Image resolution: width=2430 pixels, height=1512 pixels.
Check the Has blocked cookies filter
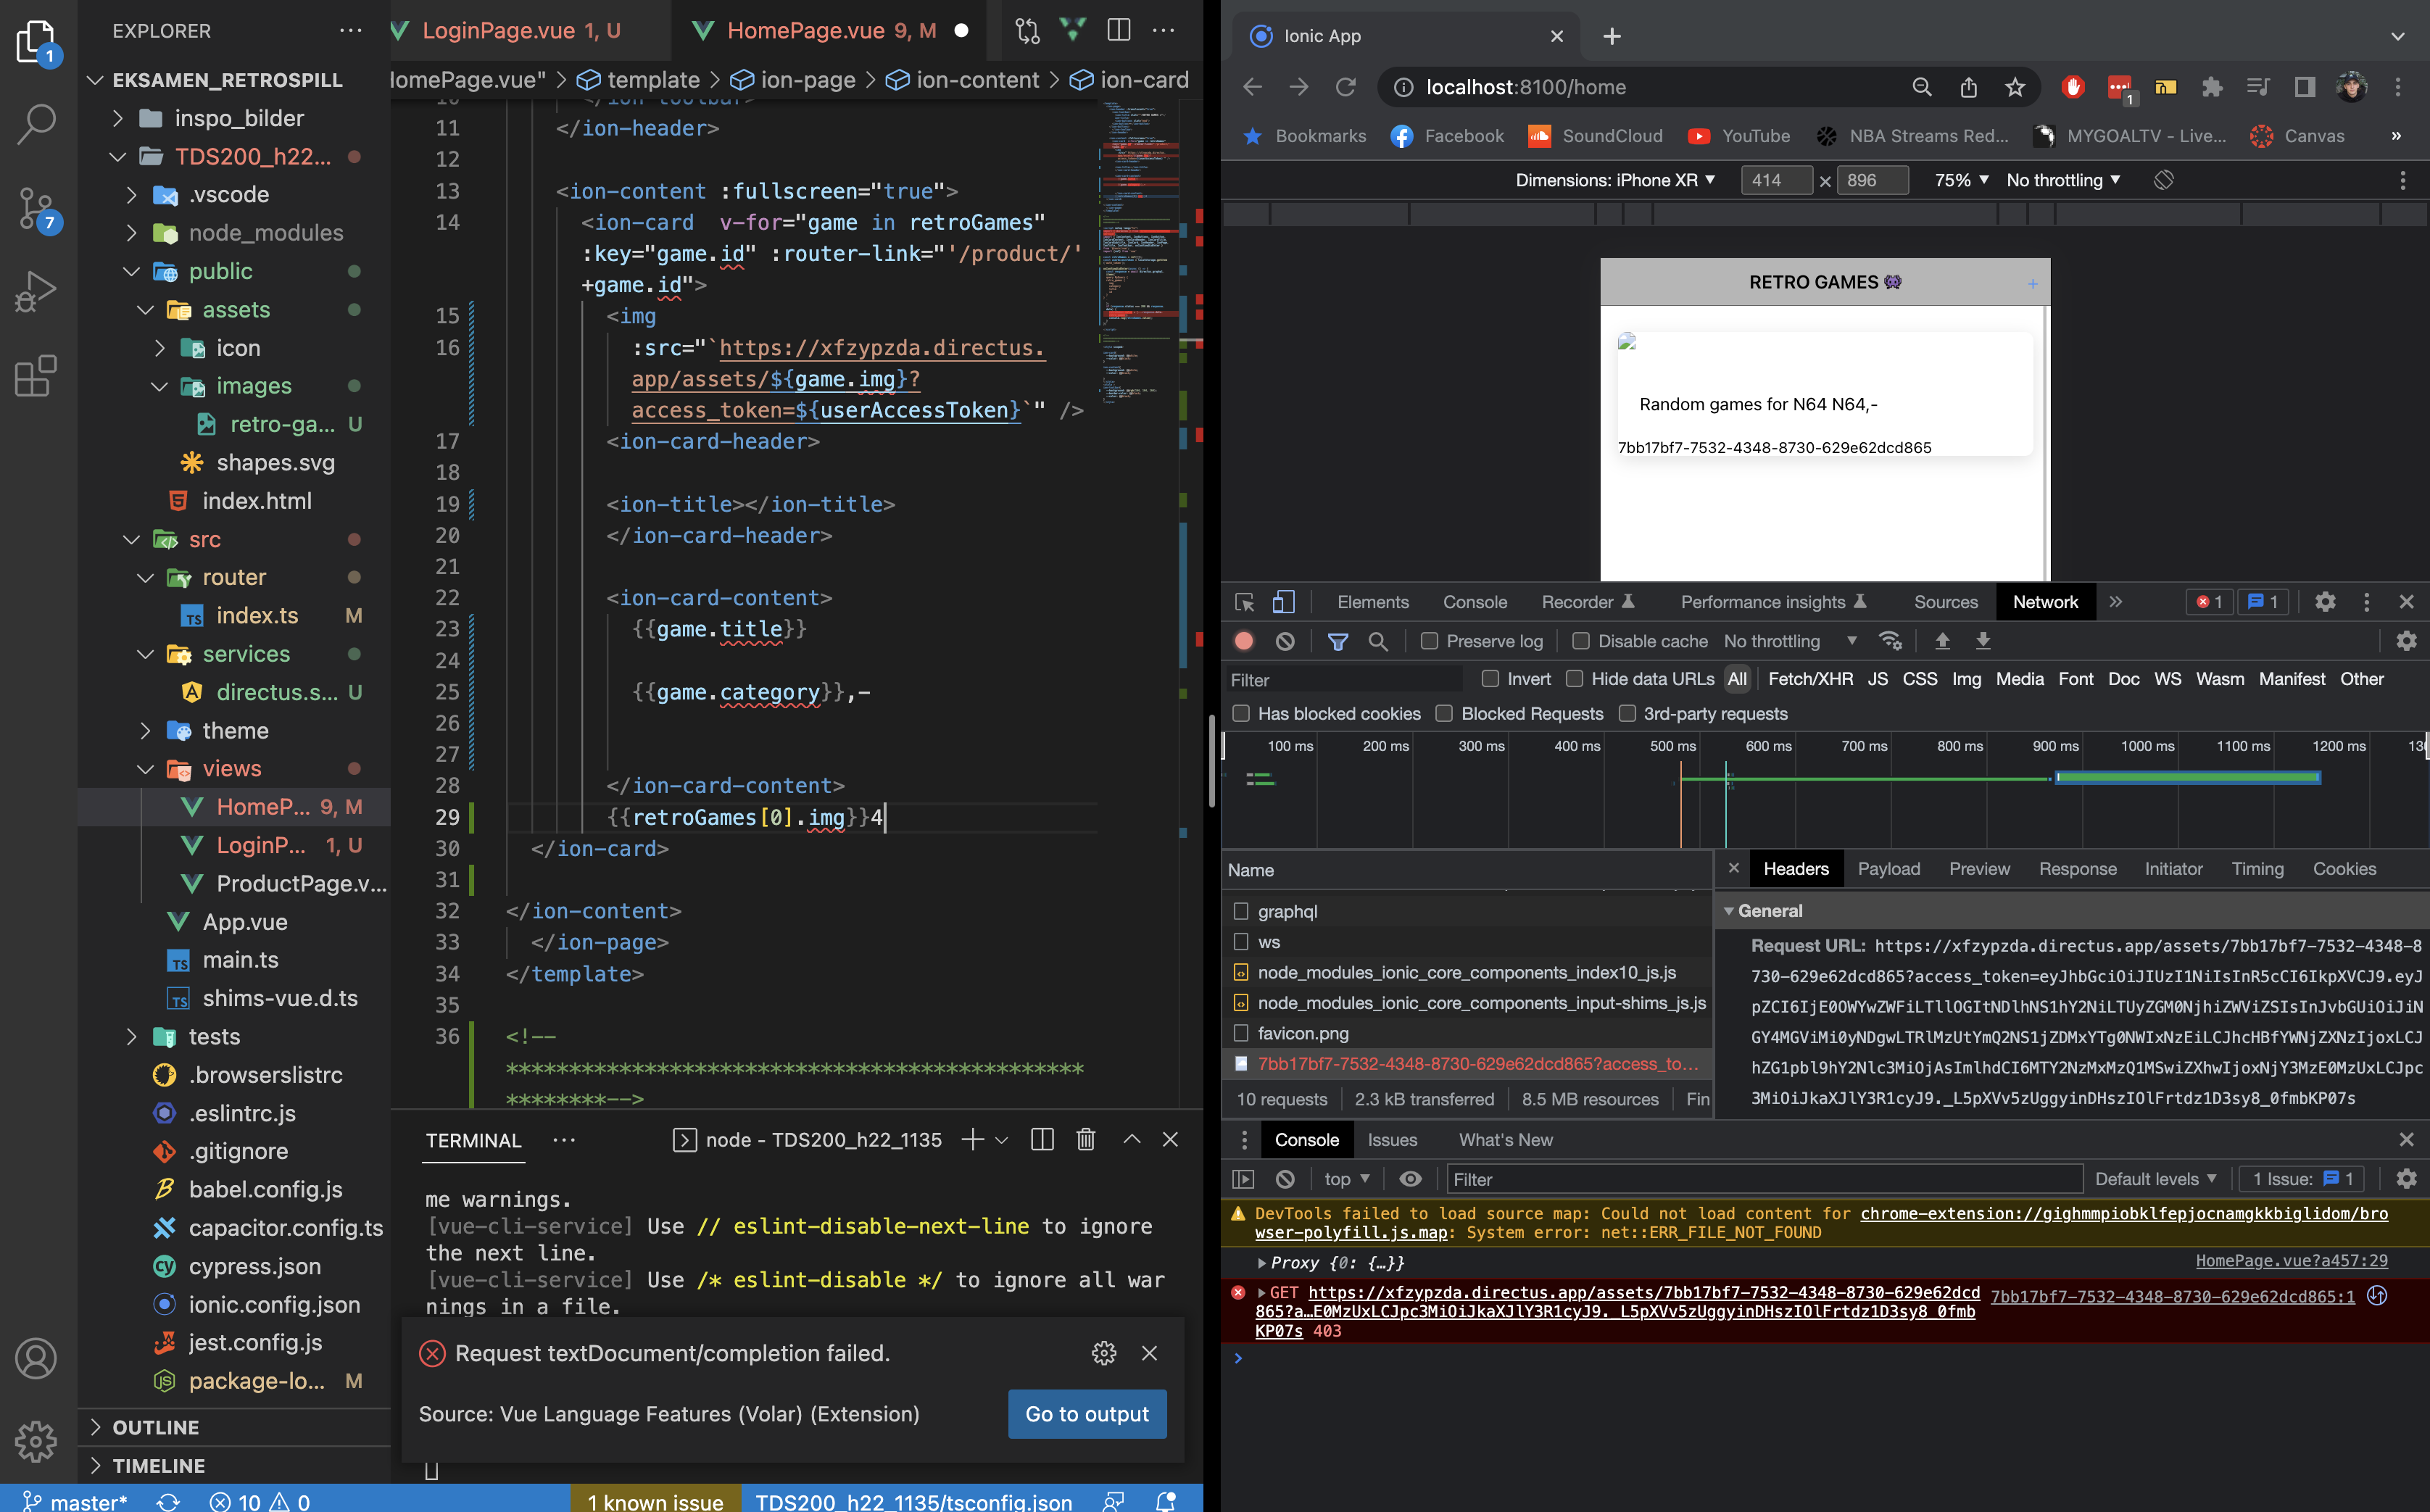(1242, 713)
